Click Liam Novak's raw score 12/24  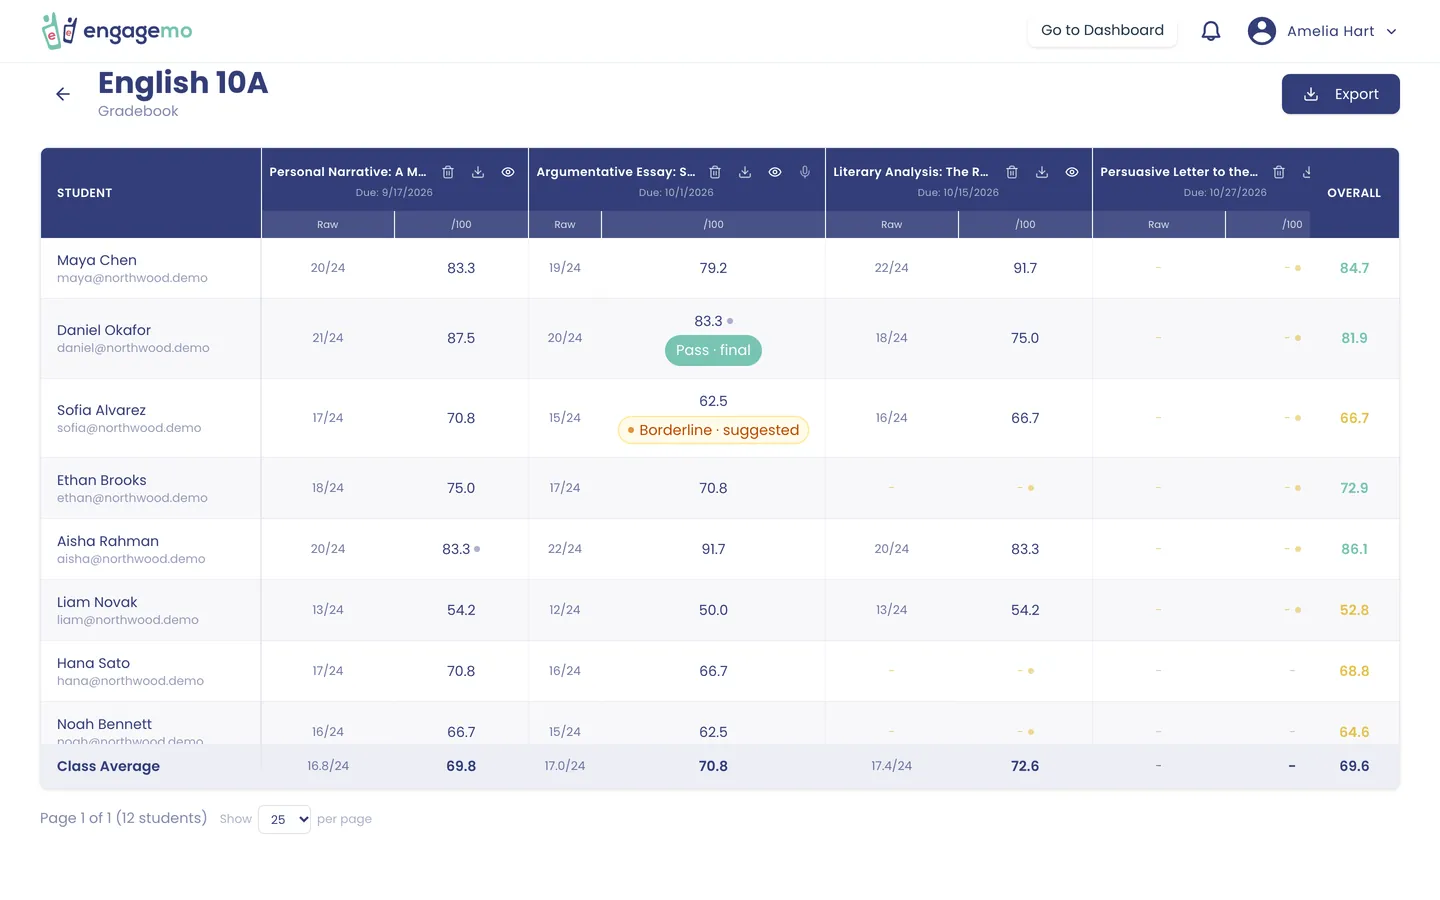coord(565,610)
